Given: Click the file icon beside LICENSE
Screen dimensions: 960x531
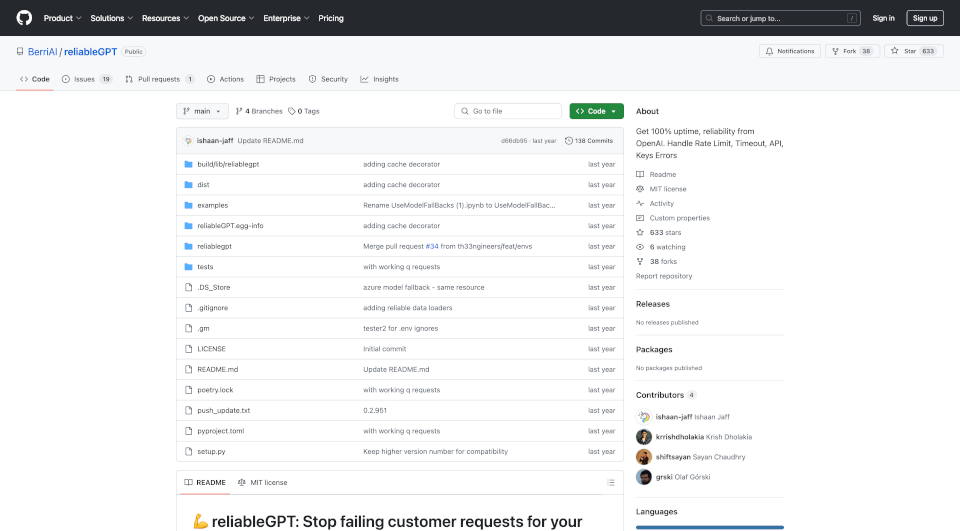Looking at the screenshot, I should click(189, 348).
